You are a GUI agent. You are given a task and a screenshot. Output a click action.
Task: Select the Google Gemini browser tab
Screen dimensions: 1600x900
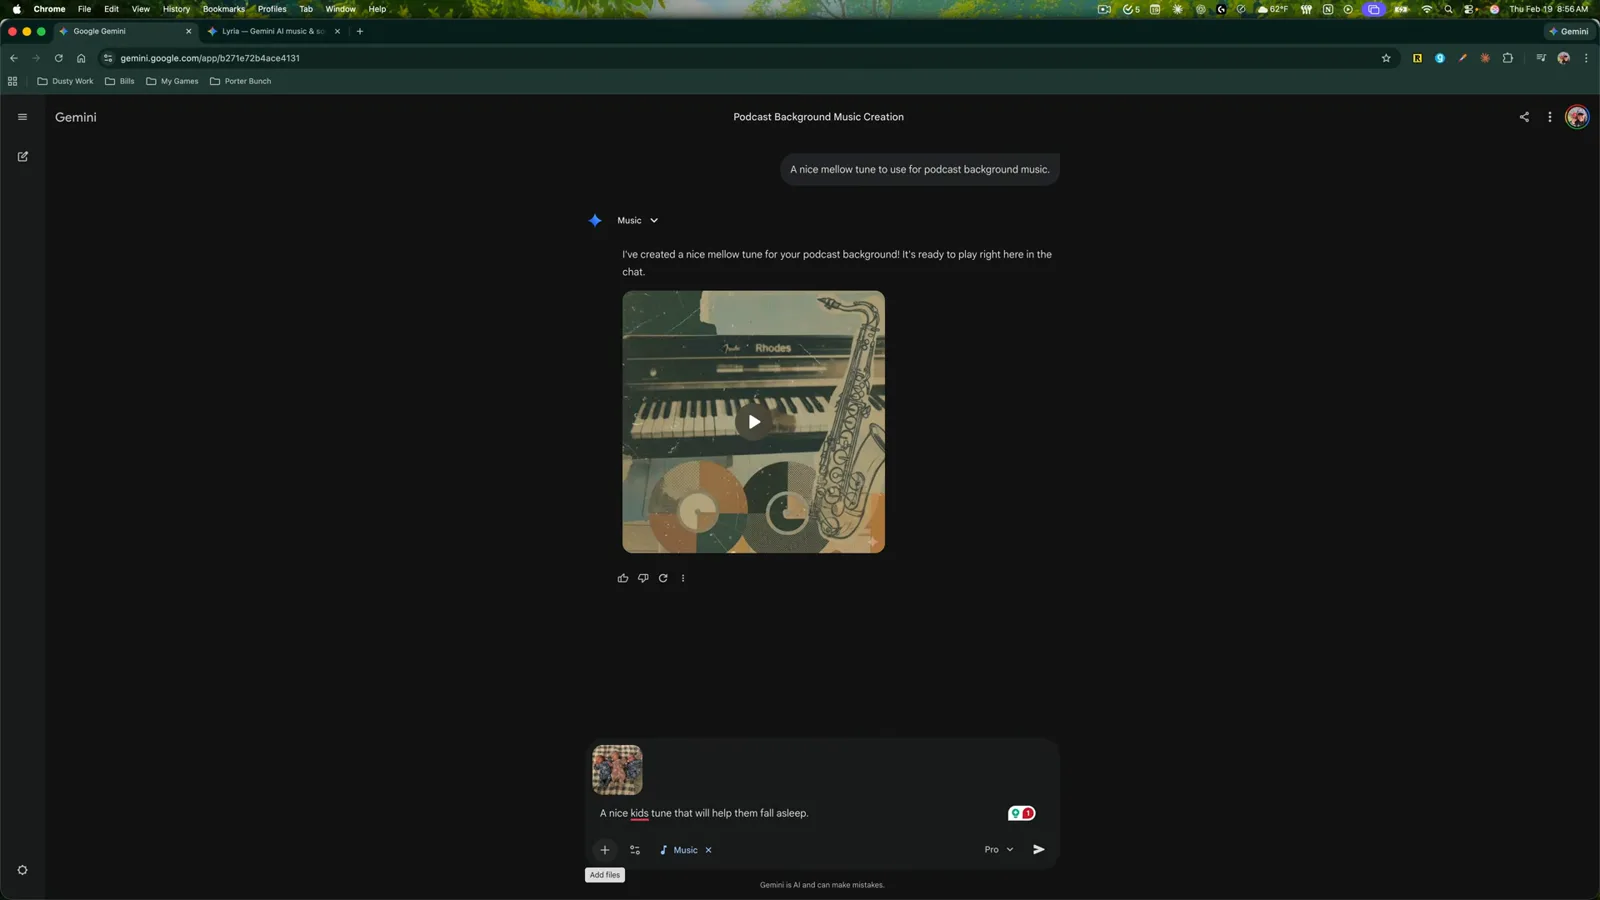click(125, 31)
